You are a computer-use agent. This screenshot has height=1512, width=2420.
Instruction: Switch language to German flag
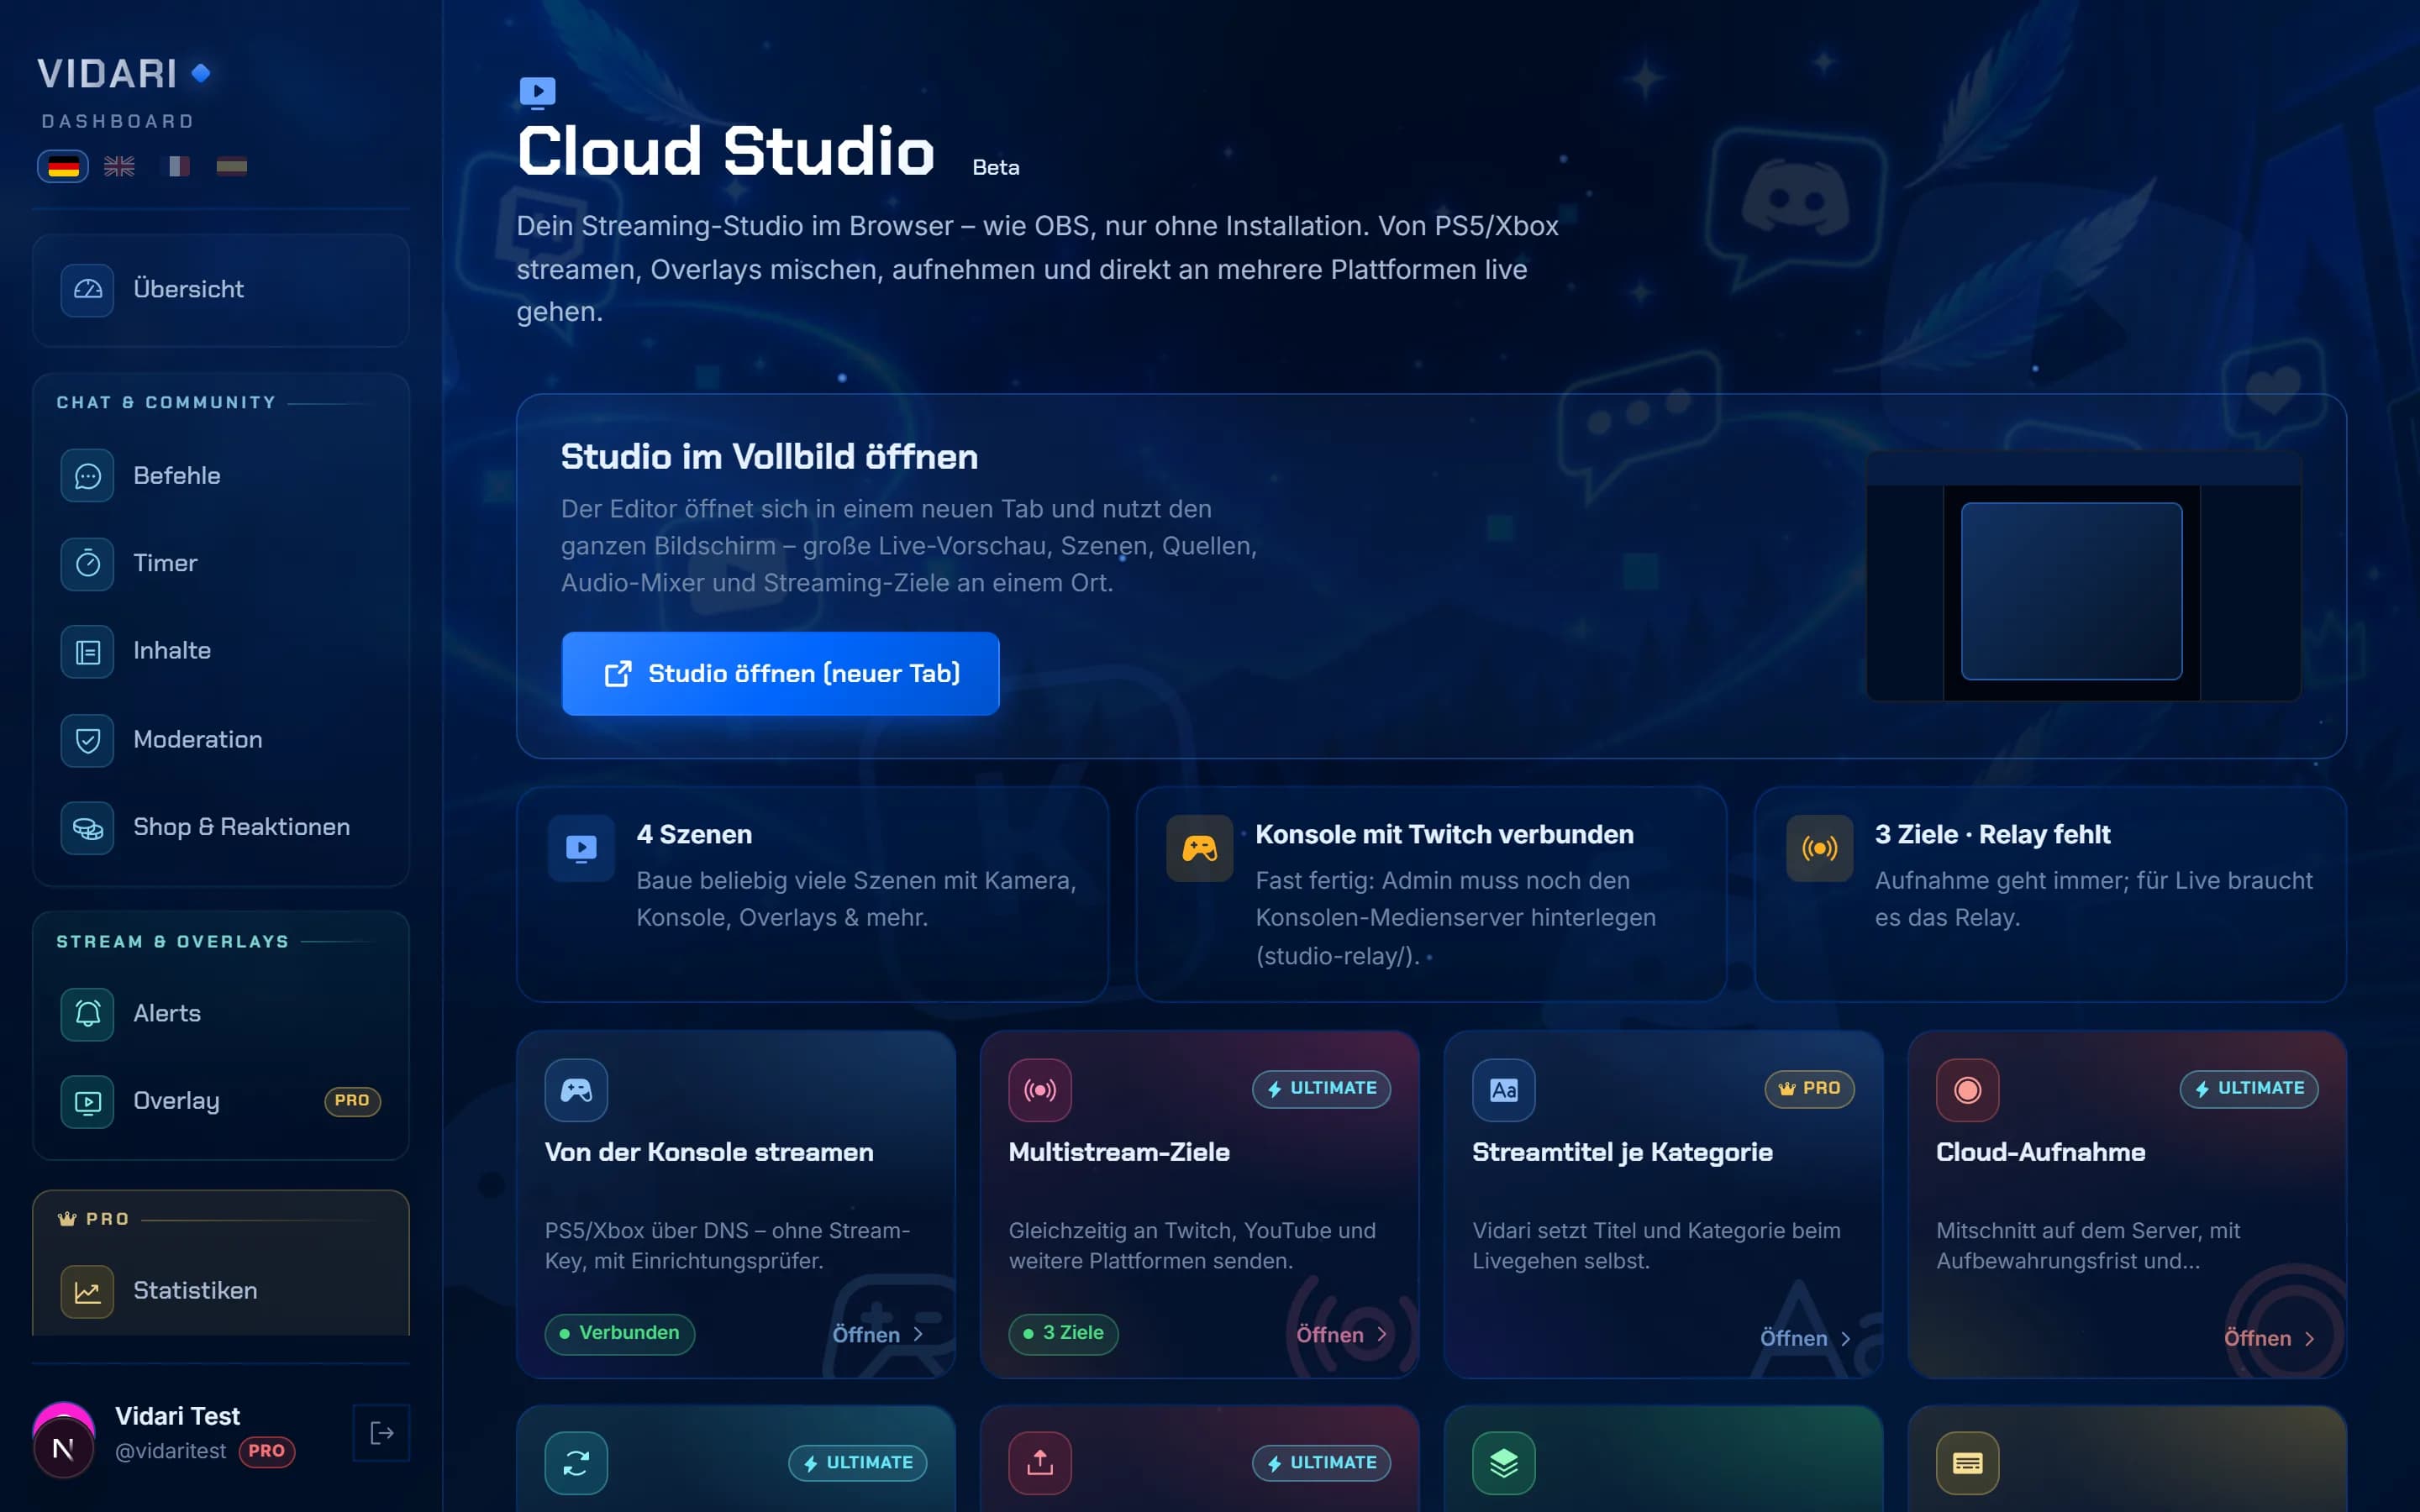[x=63, y=166]
